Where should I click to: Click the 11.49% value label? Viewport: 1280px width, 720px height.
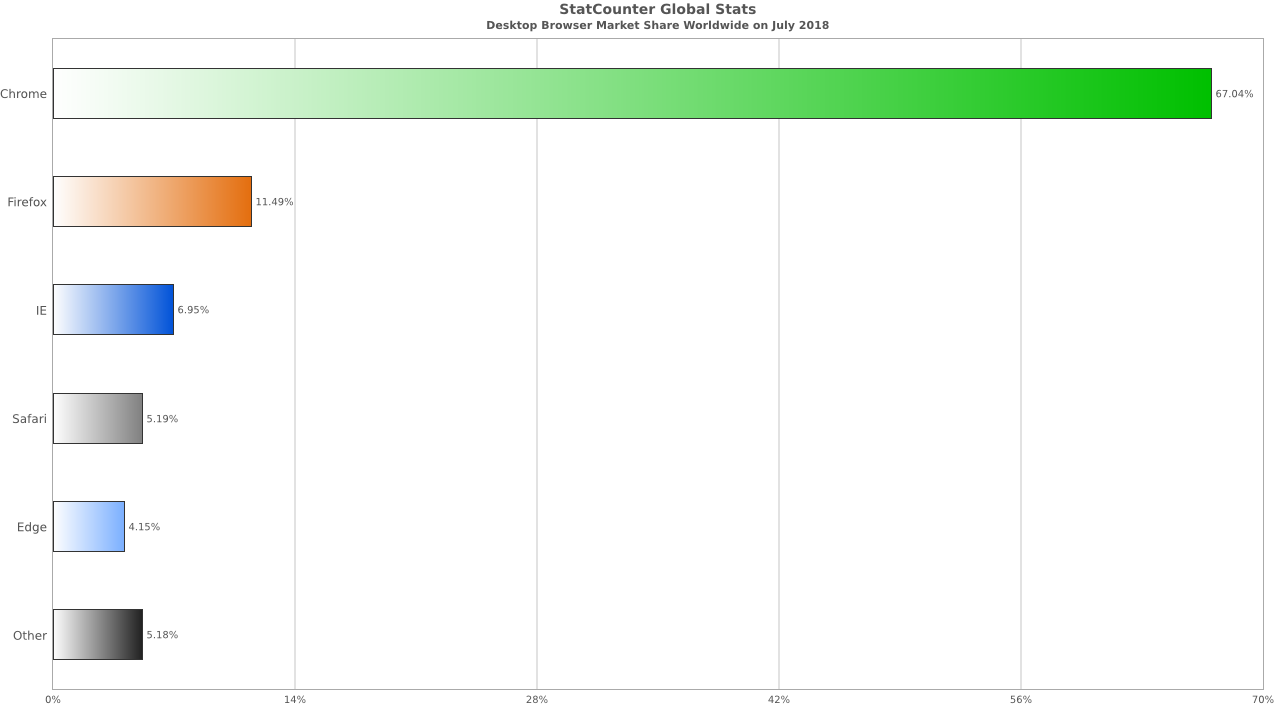(x=274, y=202)
